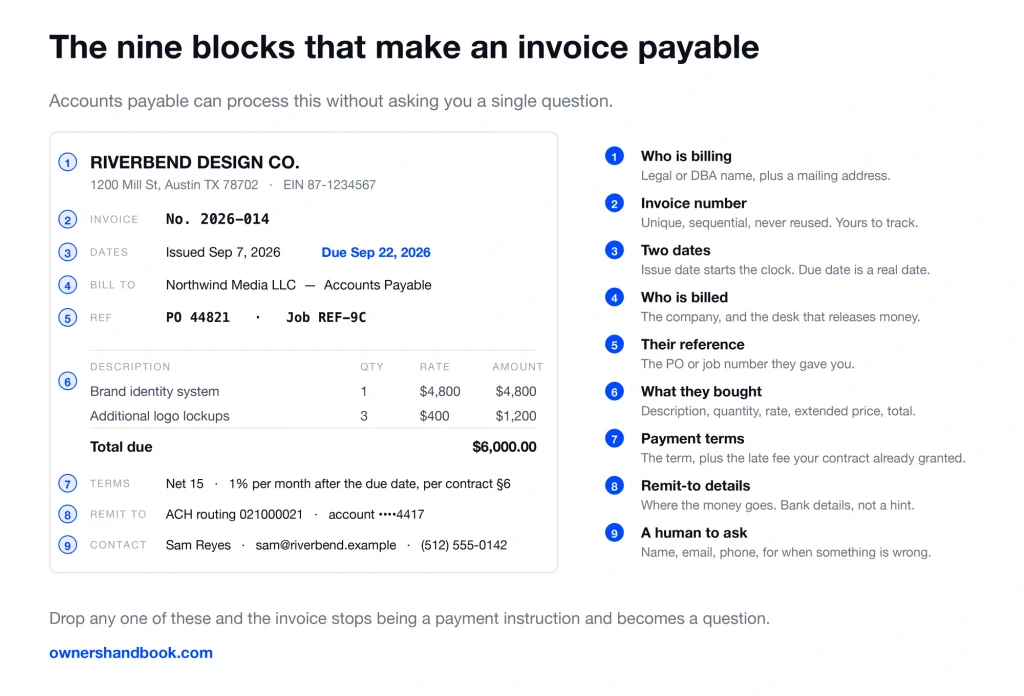Click the outlined number 4 marker beside BILL TO

[x=67, y=285]
